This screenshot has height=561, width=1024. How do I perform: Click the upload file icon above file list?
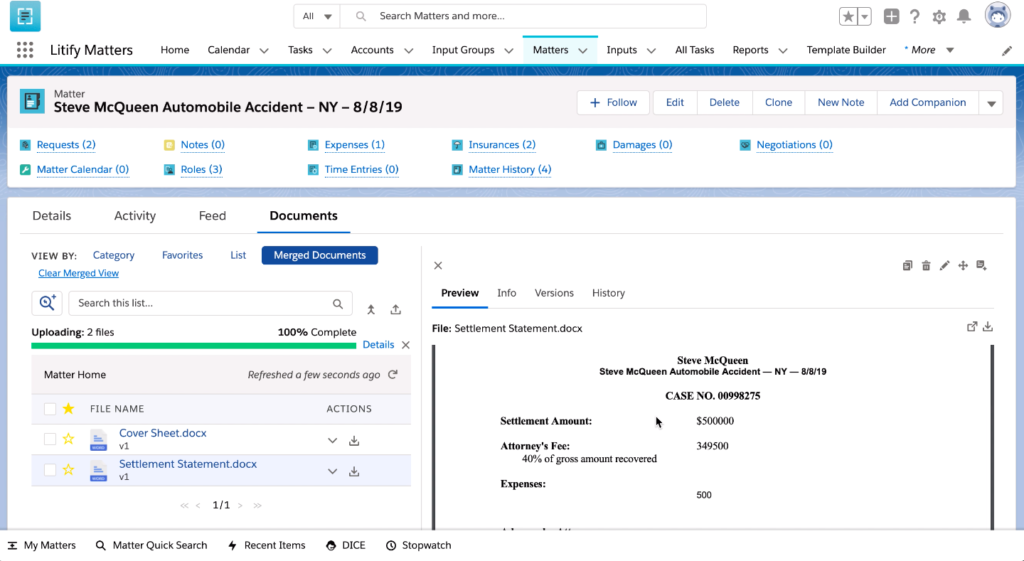(396, 310)
